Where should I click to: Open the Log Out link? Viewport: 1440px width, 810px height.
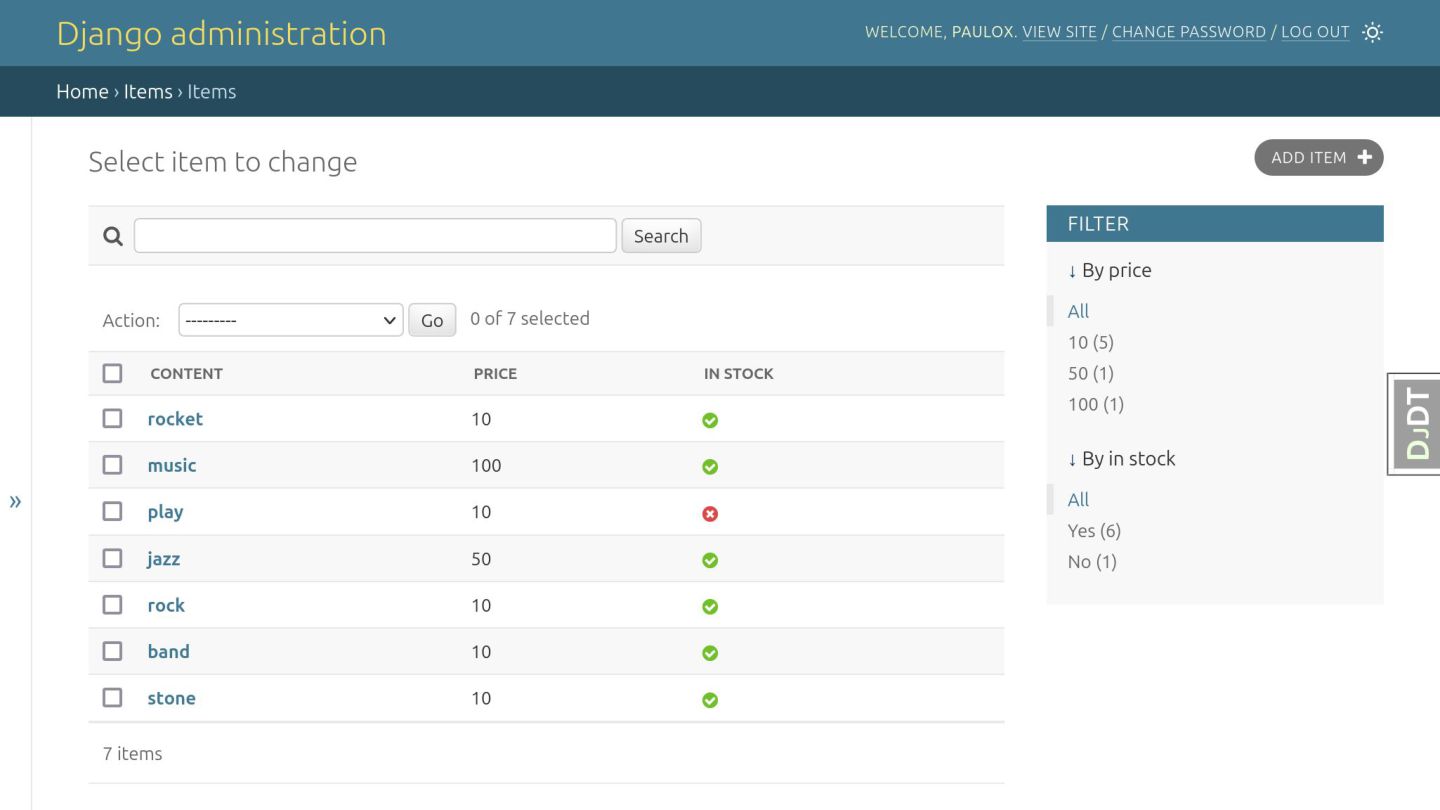[x=1315, y=32]
